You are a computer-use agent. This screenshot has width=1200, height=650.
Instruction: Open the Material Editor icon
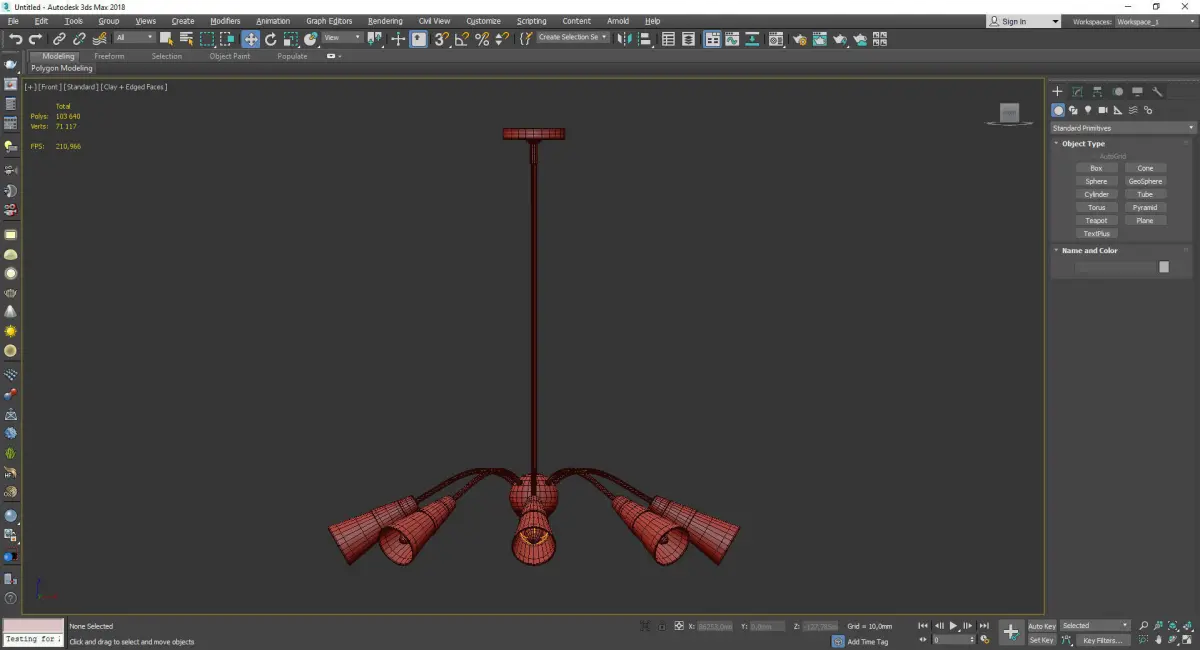tap(776, 39)
